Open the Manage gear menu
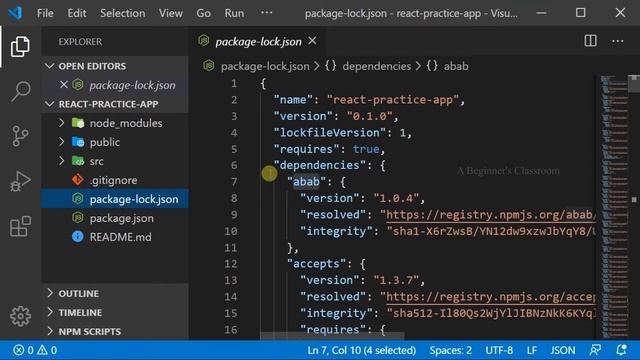The height and width of the screenshot is (360, 640). [20, 316]
